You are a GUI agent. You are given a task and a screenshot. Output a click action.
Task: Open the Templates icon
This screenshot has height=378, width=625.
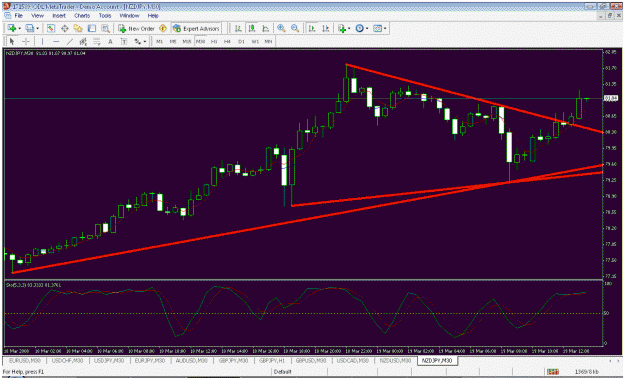coord(377,28)
